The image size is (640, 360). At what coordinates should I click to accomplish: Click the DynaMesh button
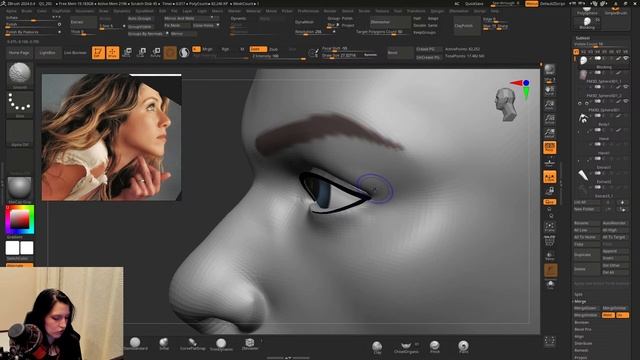pyautogui.click(x=304, y=22)
